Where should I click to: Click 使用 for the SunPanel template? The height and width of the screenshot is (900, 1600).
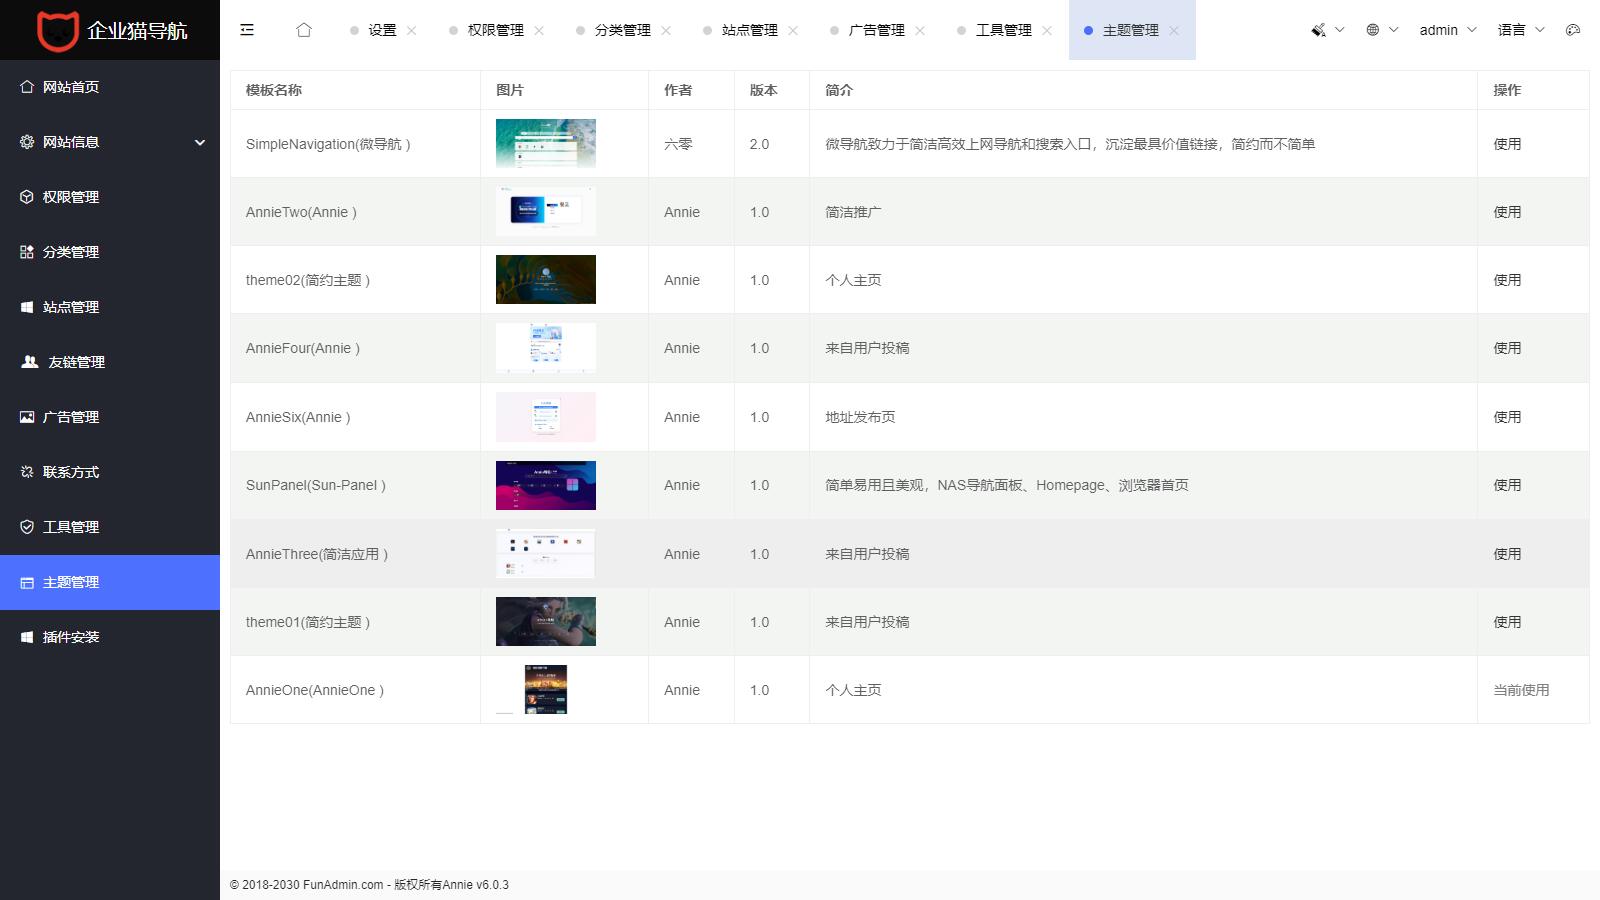[x=1507, y=485]
